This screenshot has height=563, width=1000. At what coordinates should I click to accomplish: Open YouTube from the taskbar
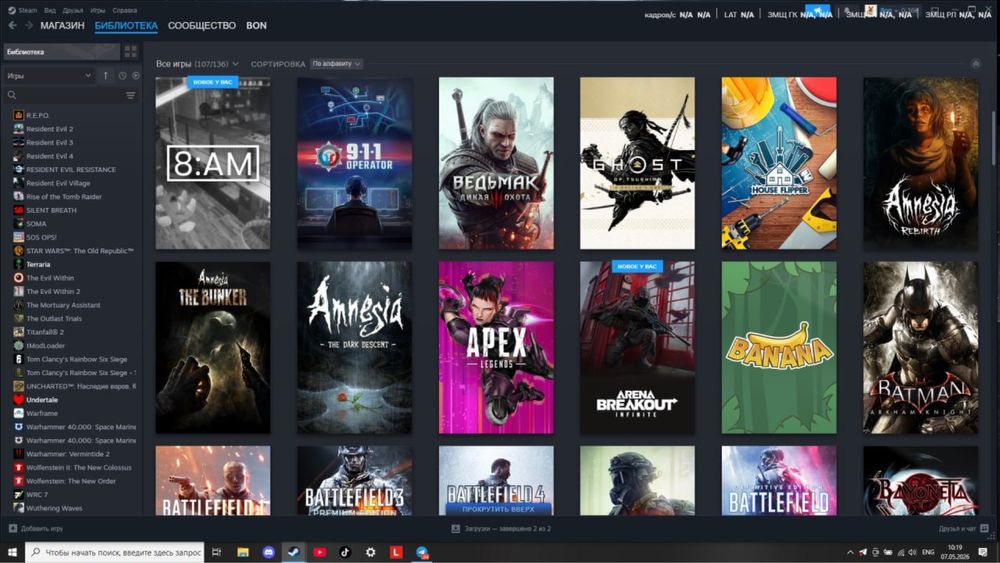click(x=320, y=552)
